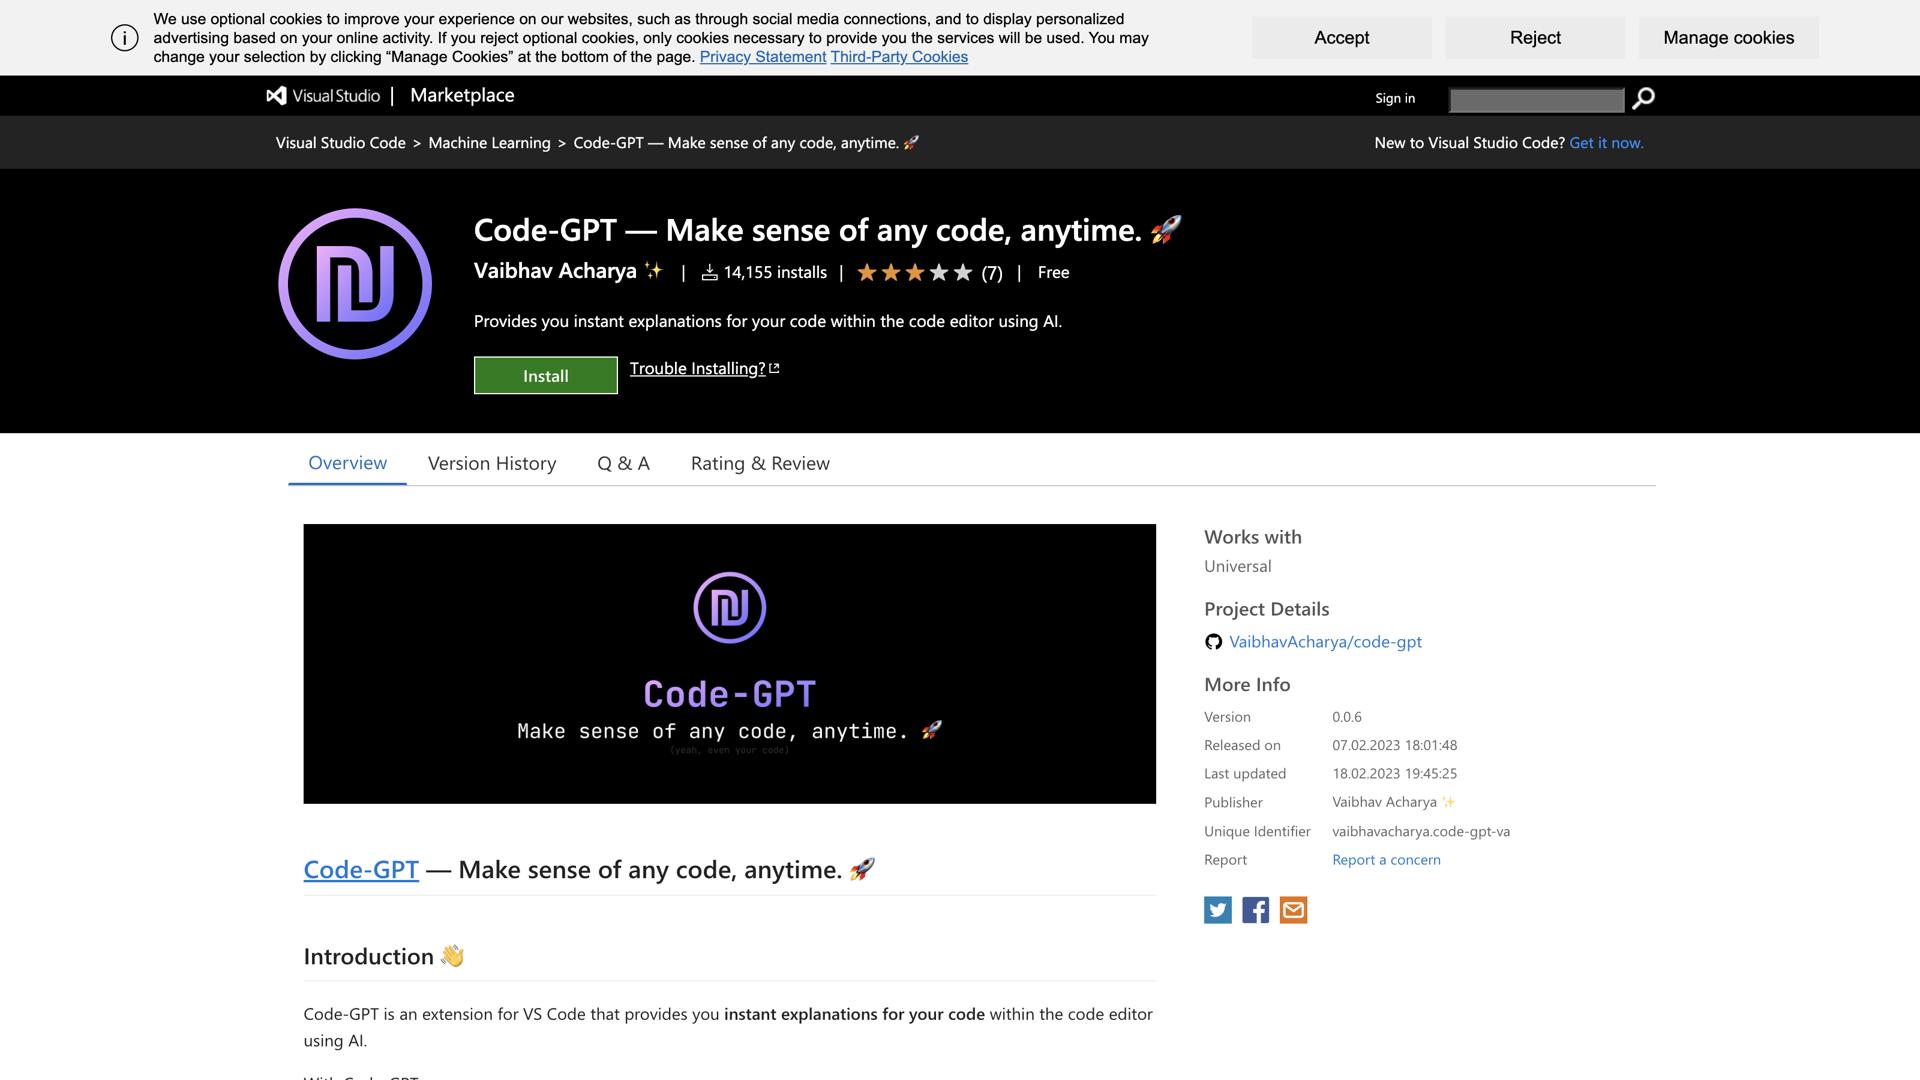1920x1080 pixels.
Task: Open the Manage cookies settings
Action: pyautogui.click(x=1727, y=37)
